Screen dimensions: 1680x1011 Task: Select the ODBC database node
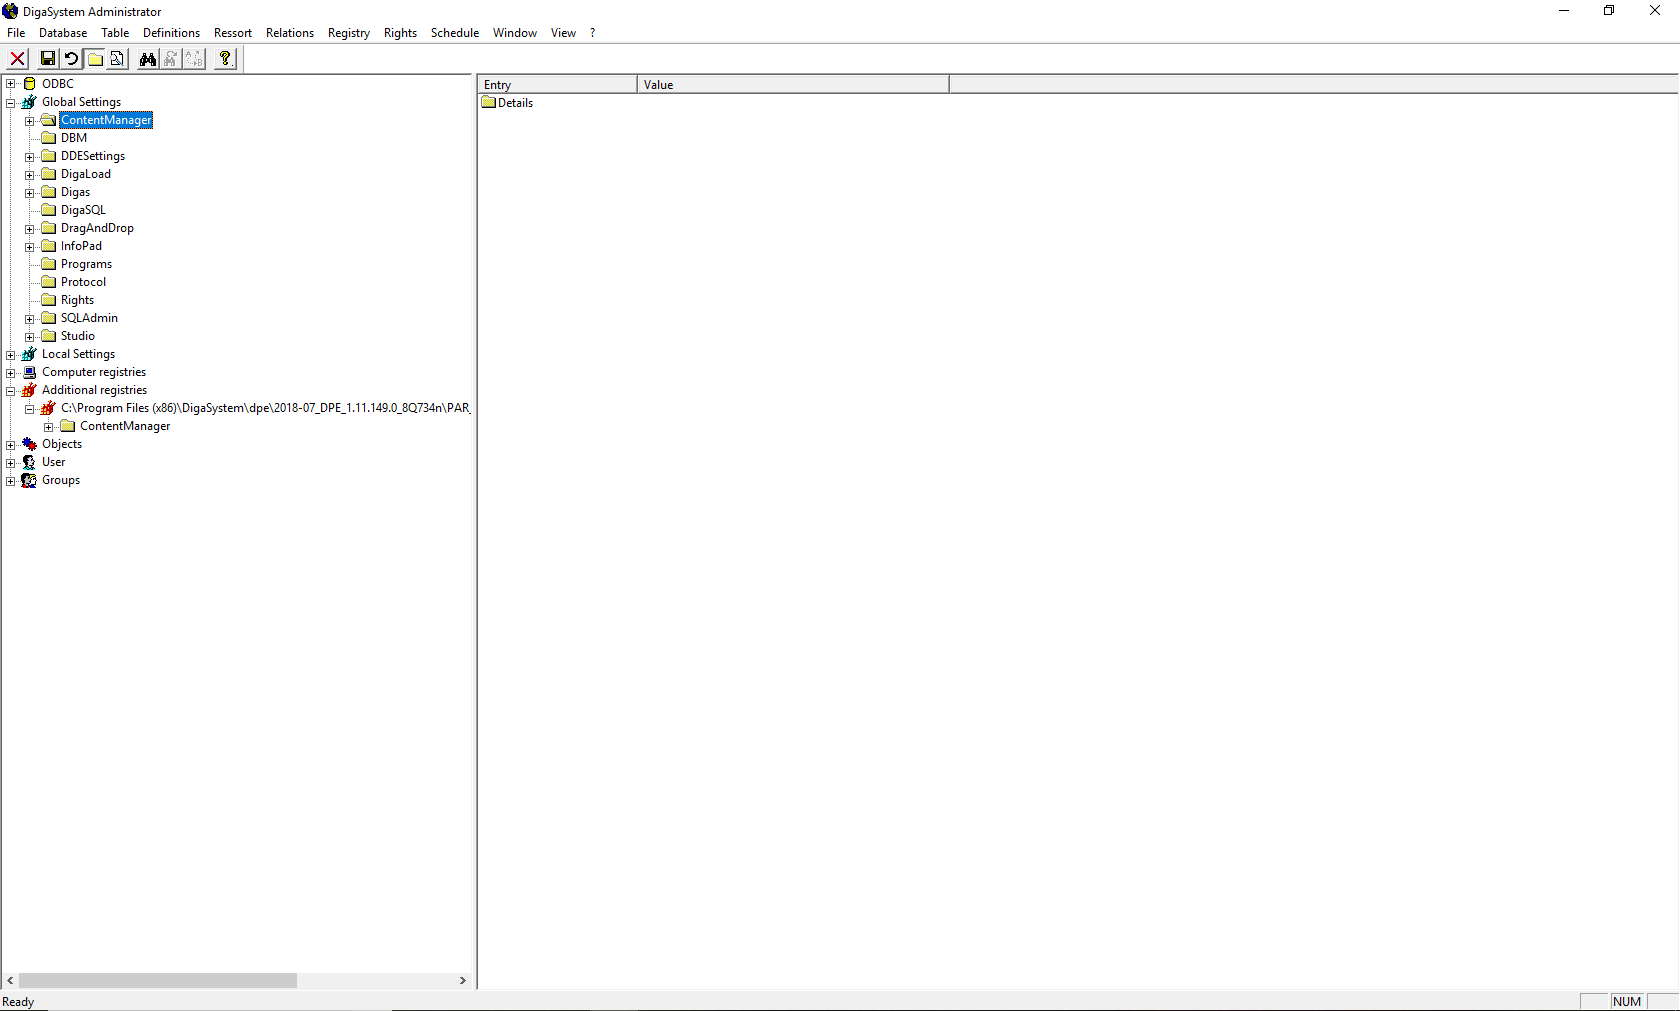(57, 84)
